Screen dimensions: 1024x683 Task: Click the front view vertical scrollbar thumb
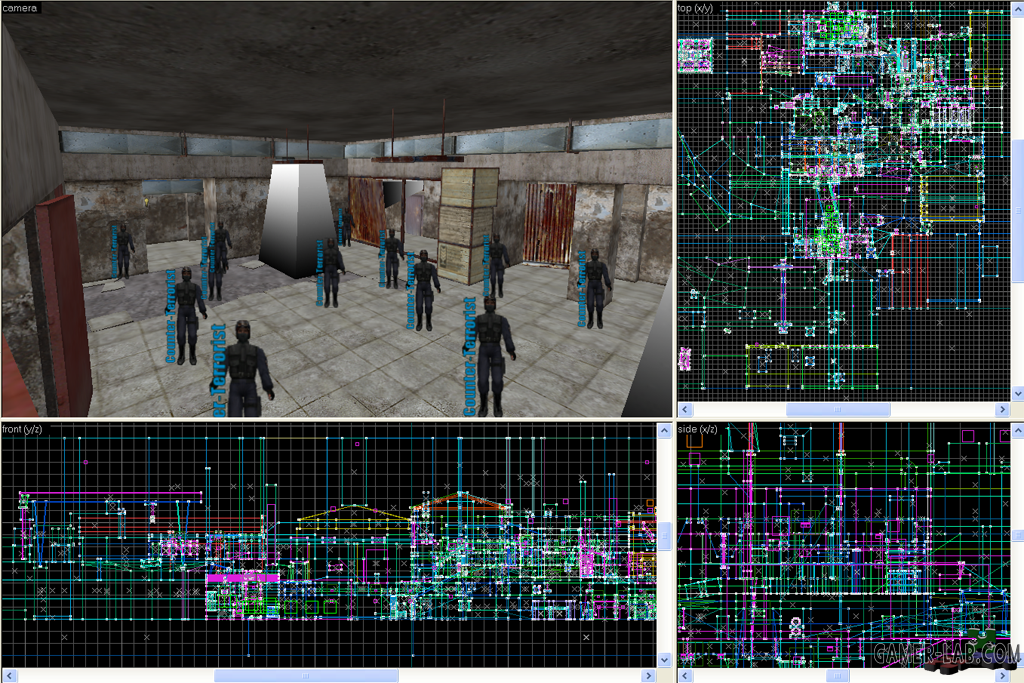664,536
